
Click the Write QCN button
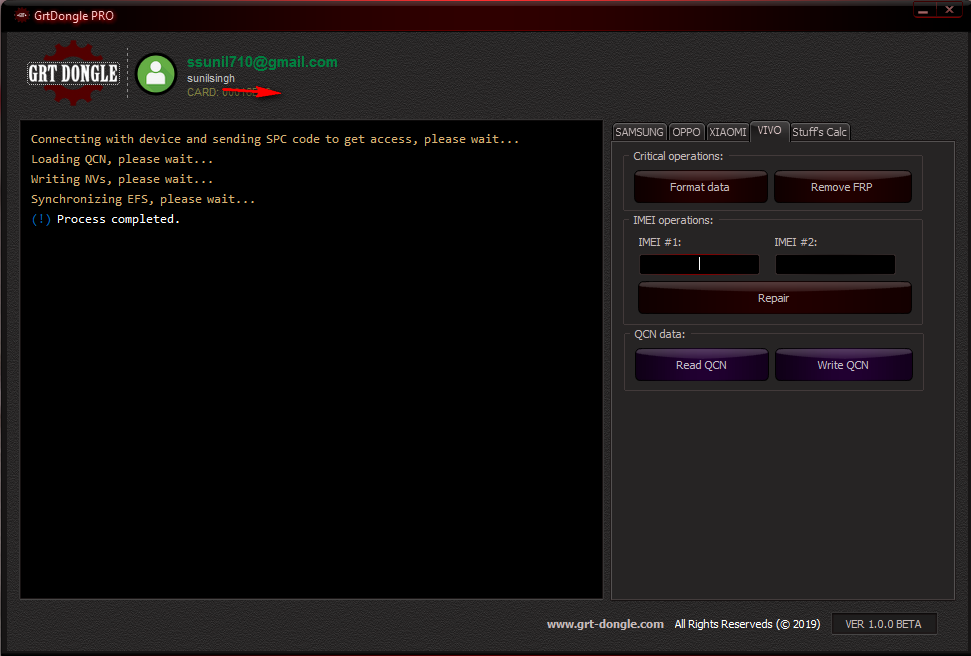pos(843,365)
